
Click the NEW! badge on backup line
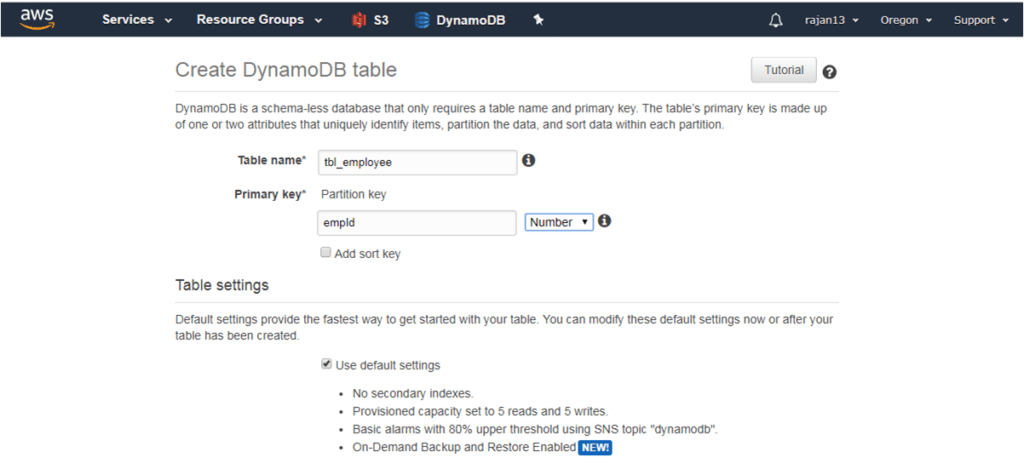(x=594, y=447)
